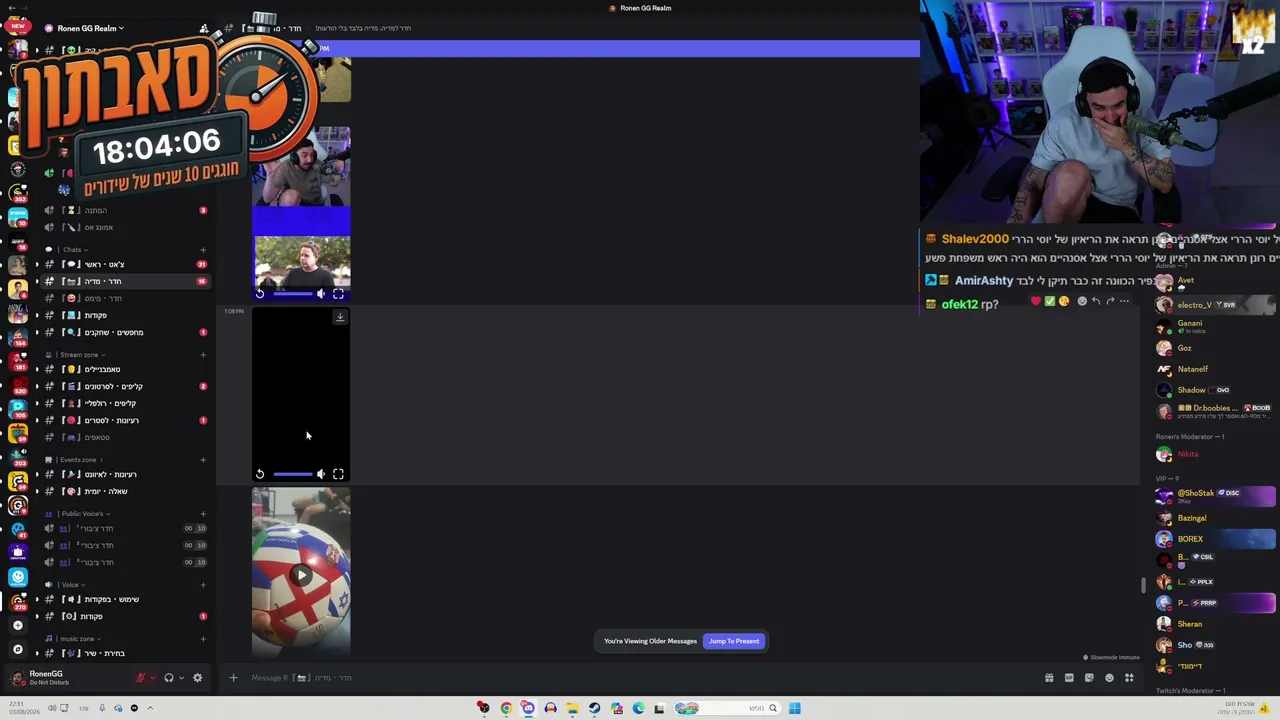Toggle microphone mute in user panel
This screenshot has height=720, width=1280.
[141, 678]
